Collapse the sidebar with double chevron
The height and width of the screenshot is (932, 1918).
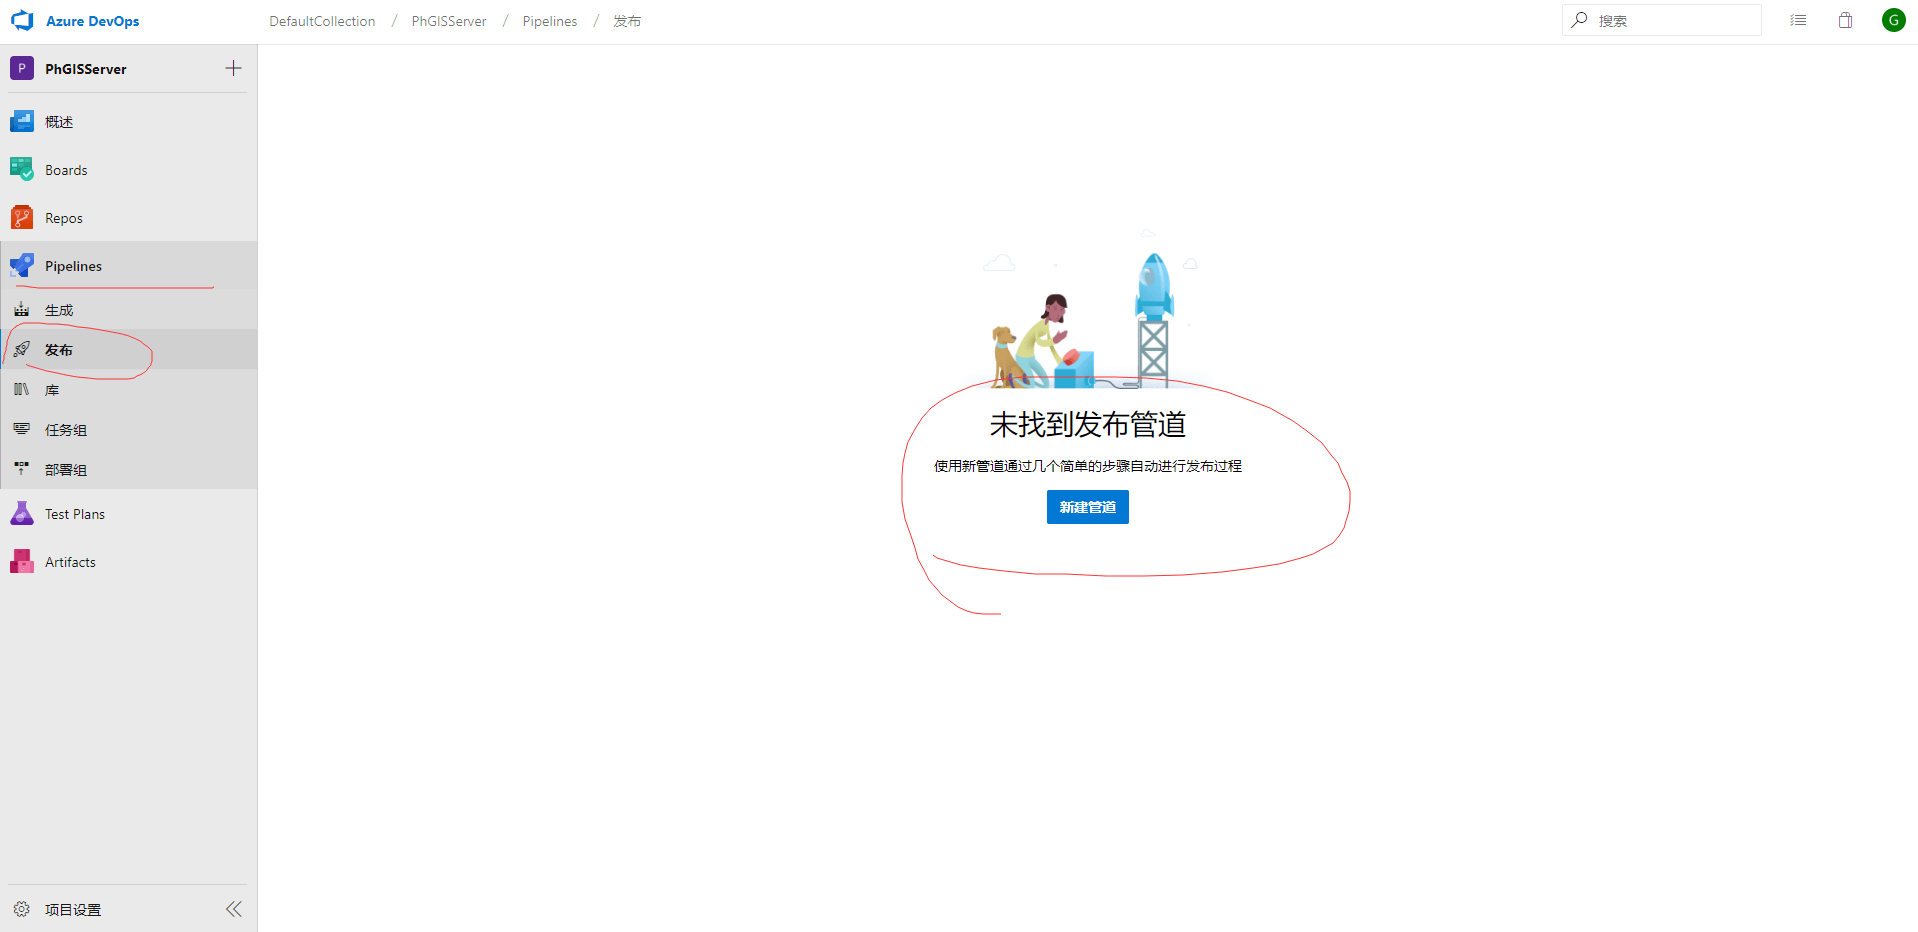pyautogui.click(x=233, y=909)
